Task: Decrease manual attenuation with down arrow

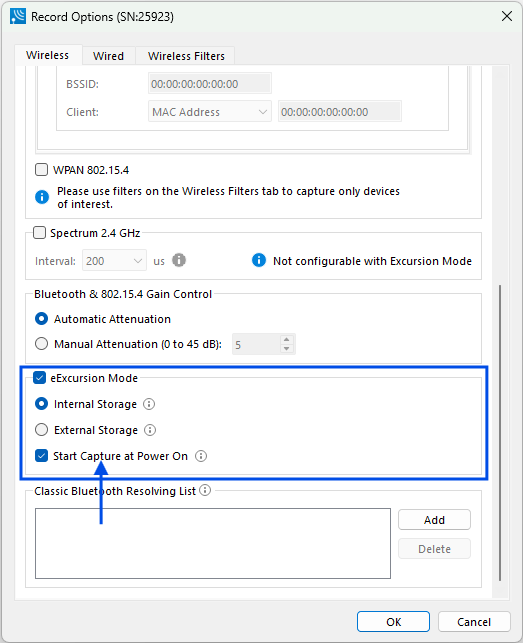Action: tap(286, 349)
